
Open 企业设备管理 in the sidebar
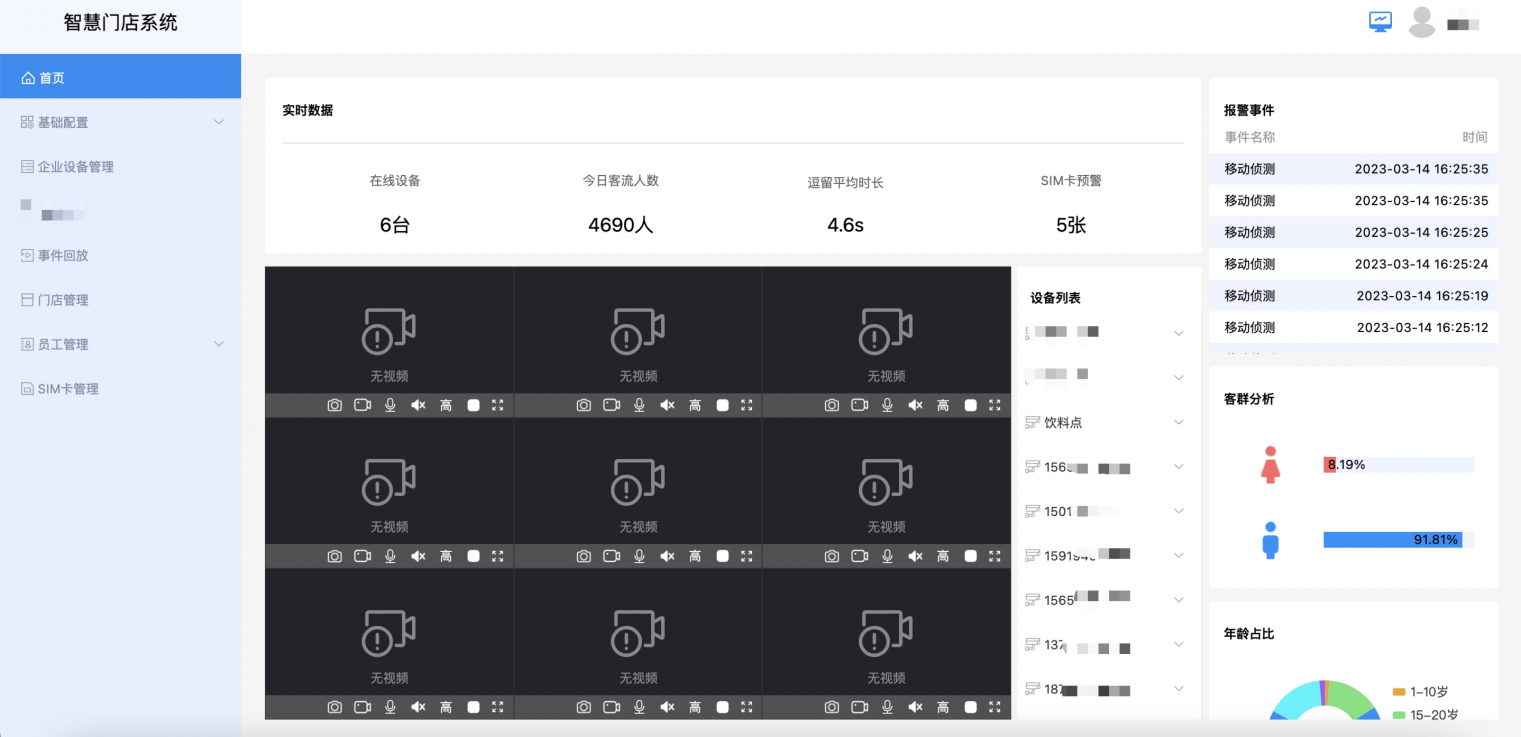pos(120,167)
